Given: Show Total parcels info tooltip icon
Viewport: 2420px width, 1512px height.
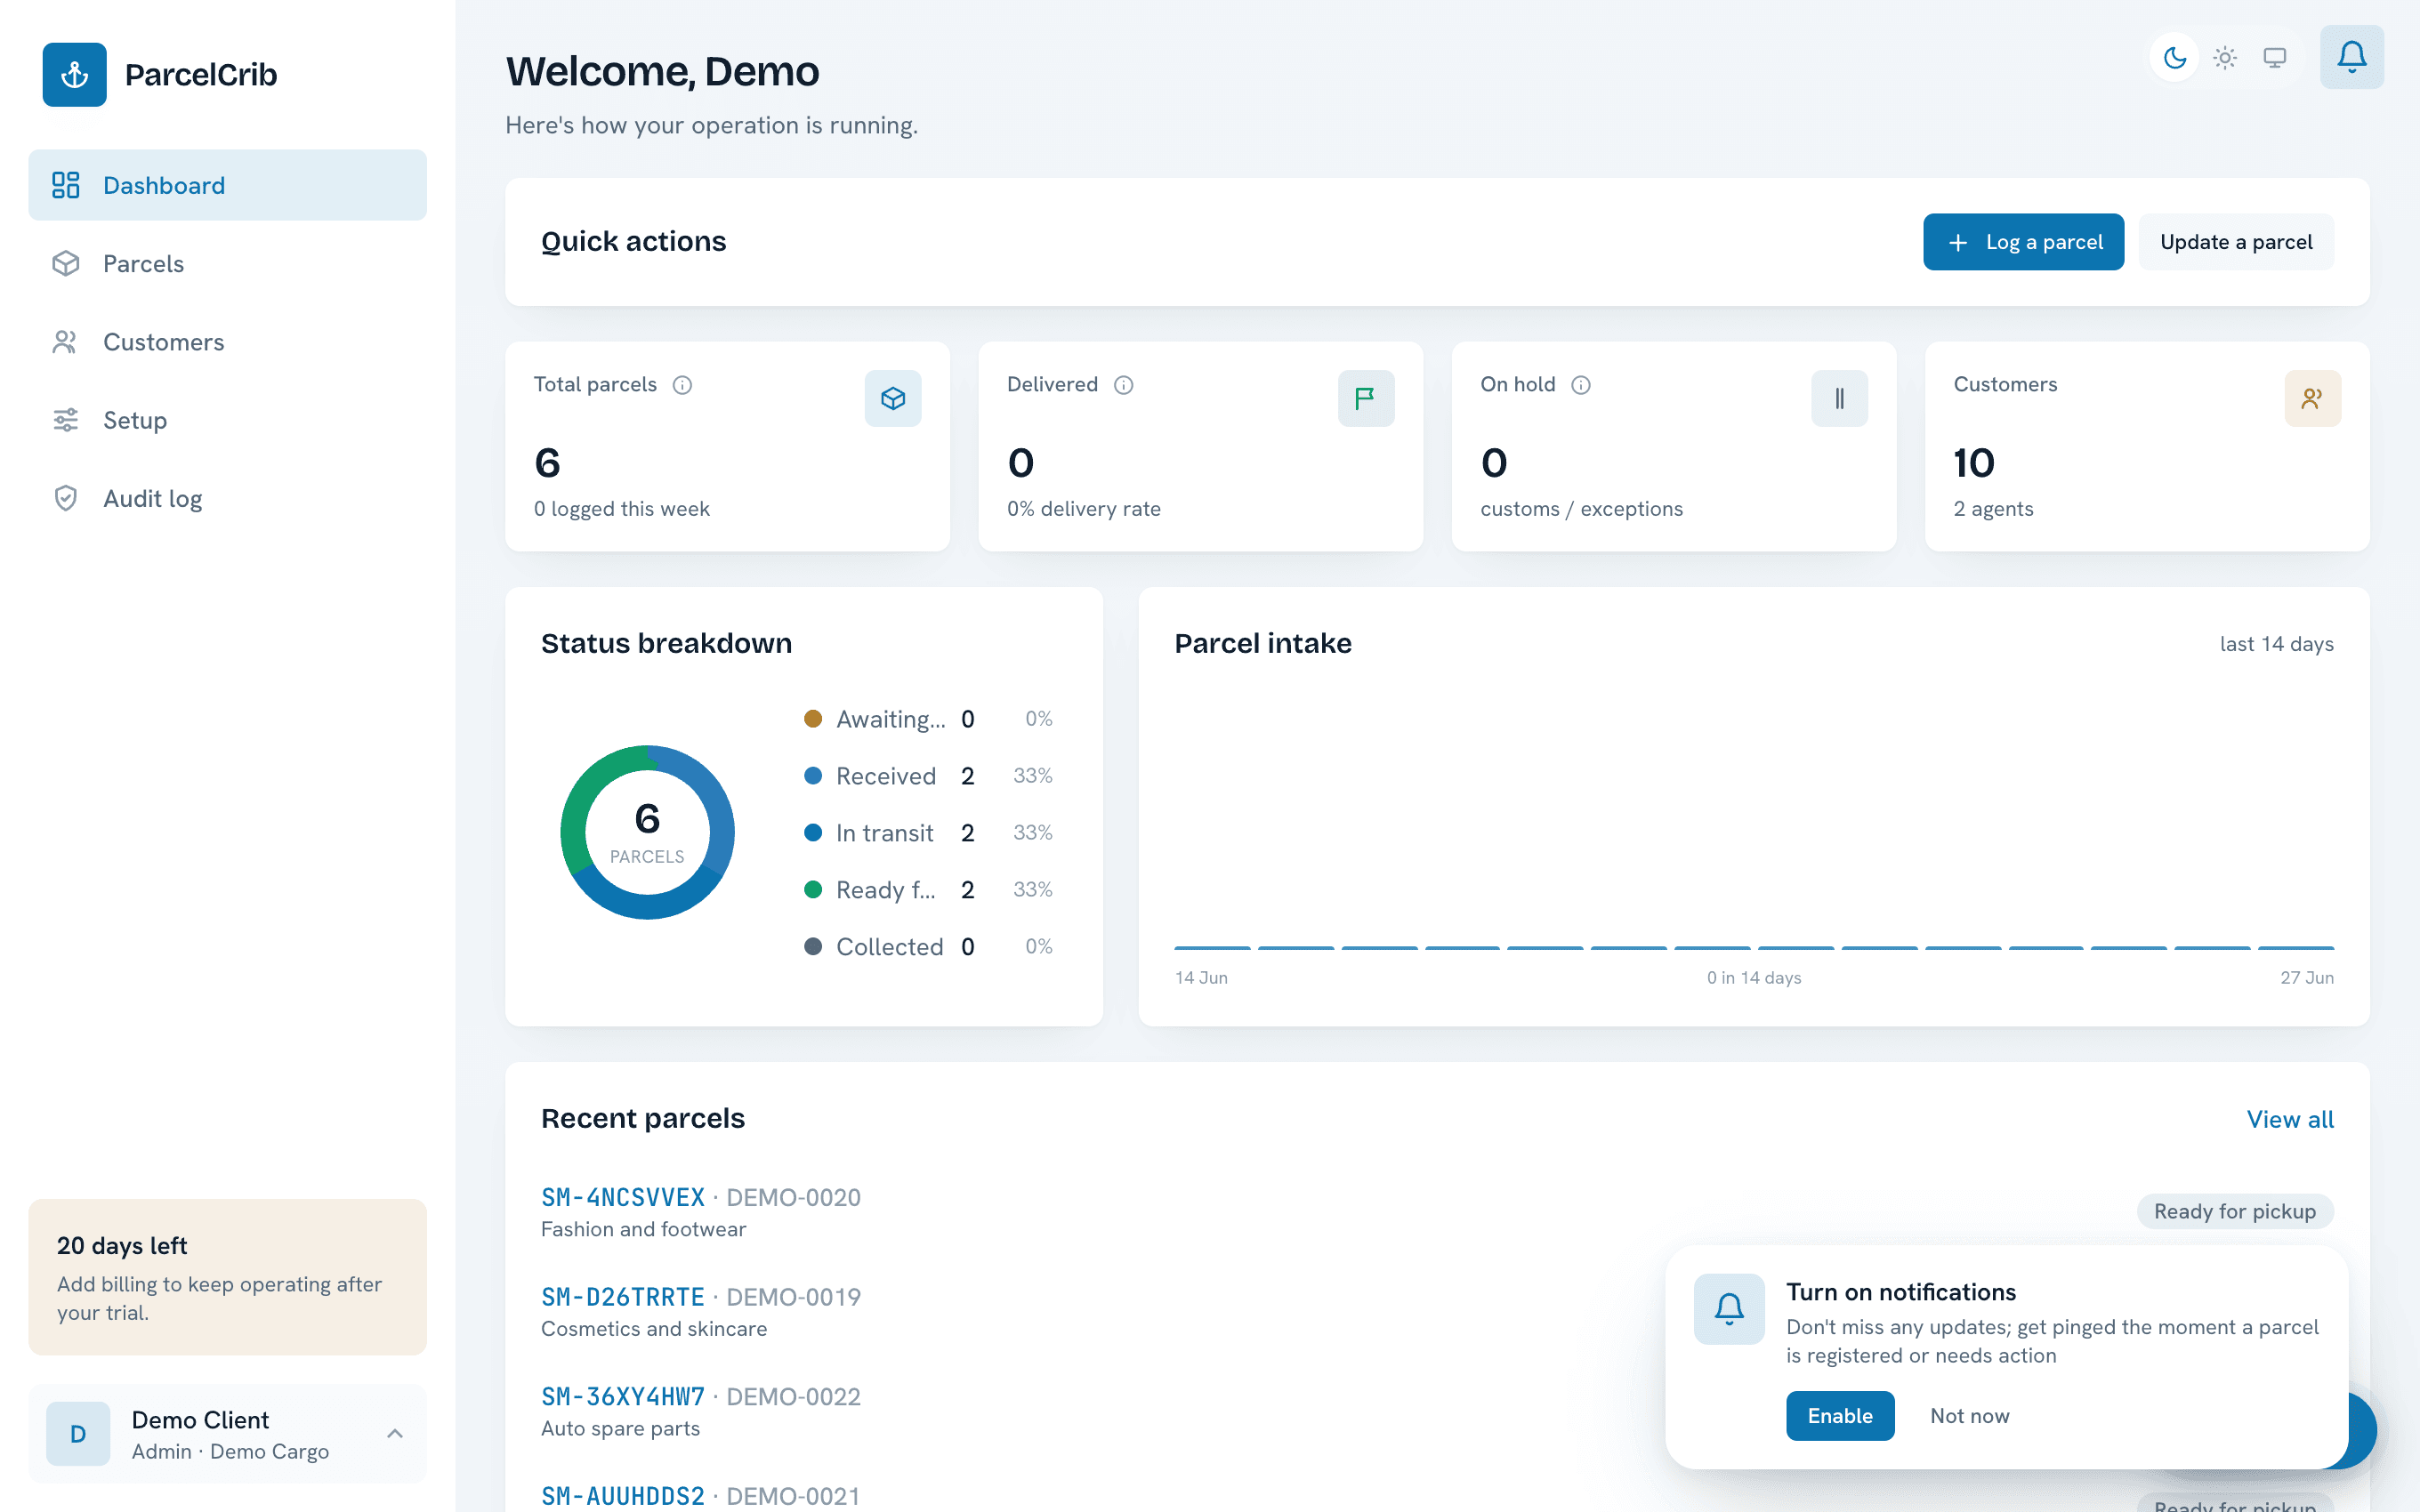Looking at the screenshot, I should tap(682, 385).
